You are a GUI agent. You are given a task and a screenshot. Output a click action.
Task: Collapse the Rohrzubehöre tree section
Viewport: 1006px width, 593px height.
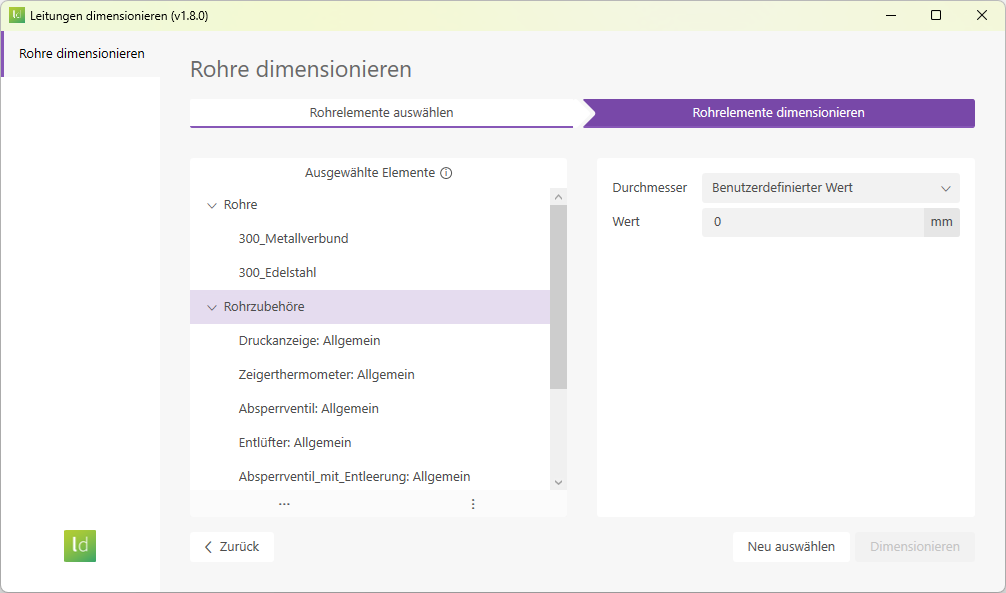(x=211, y=307)
